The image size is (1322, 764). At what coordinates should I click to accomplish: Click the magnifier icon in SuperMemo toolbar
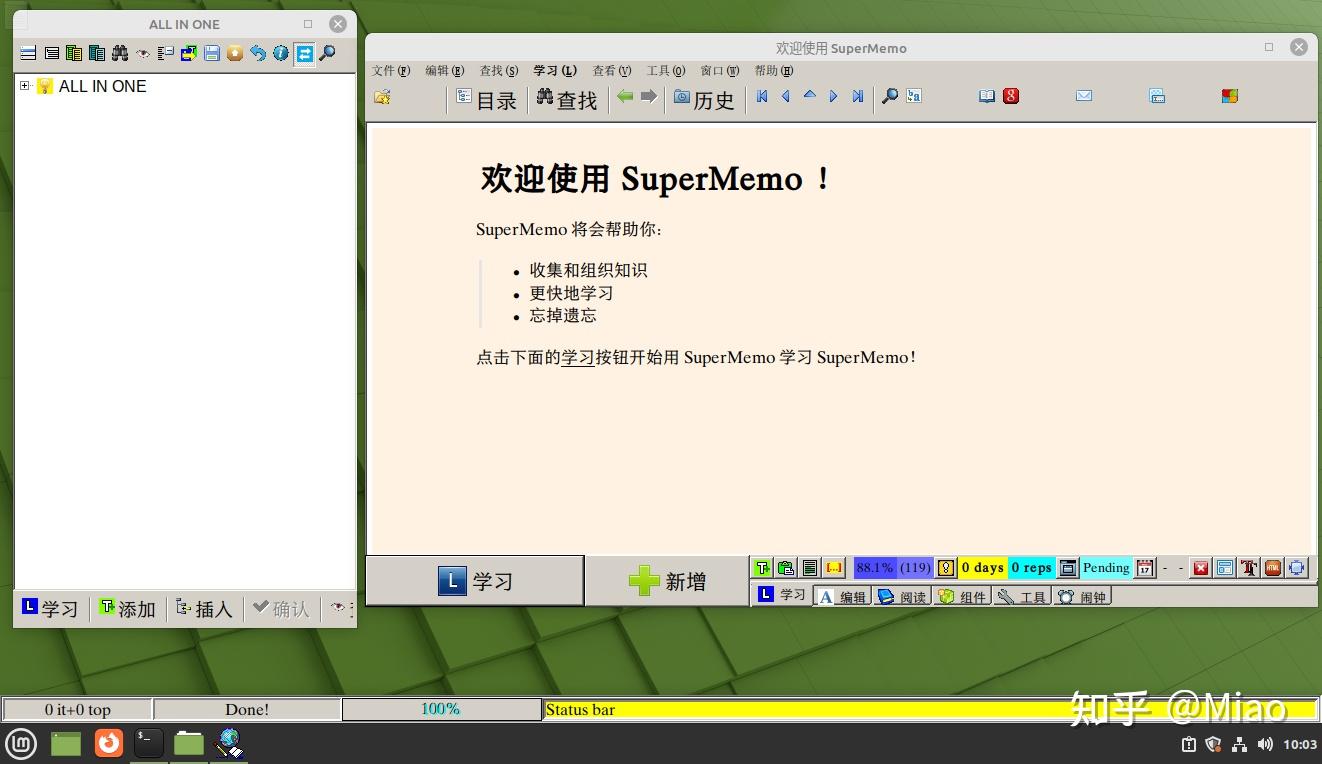pyautogui.click(x=890, y=97)
